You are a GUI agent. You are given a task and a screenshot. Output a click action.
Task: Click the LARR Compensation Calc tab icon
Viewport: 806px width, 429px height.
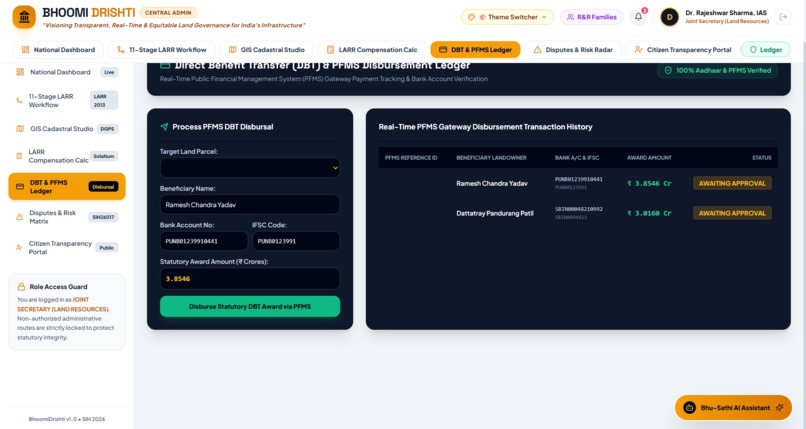pyautogui.click(x=330, y=50)
